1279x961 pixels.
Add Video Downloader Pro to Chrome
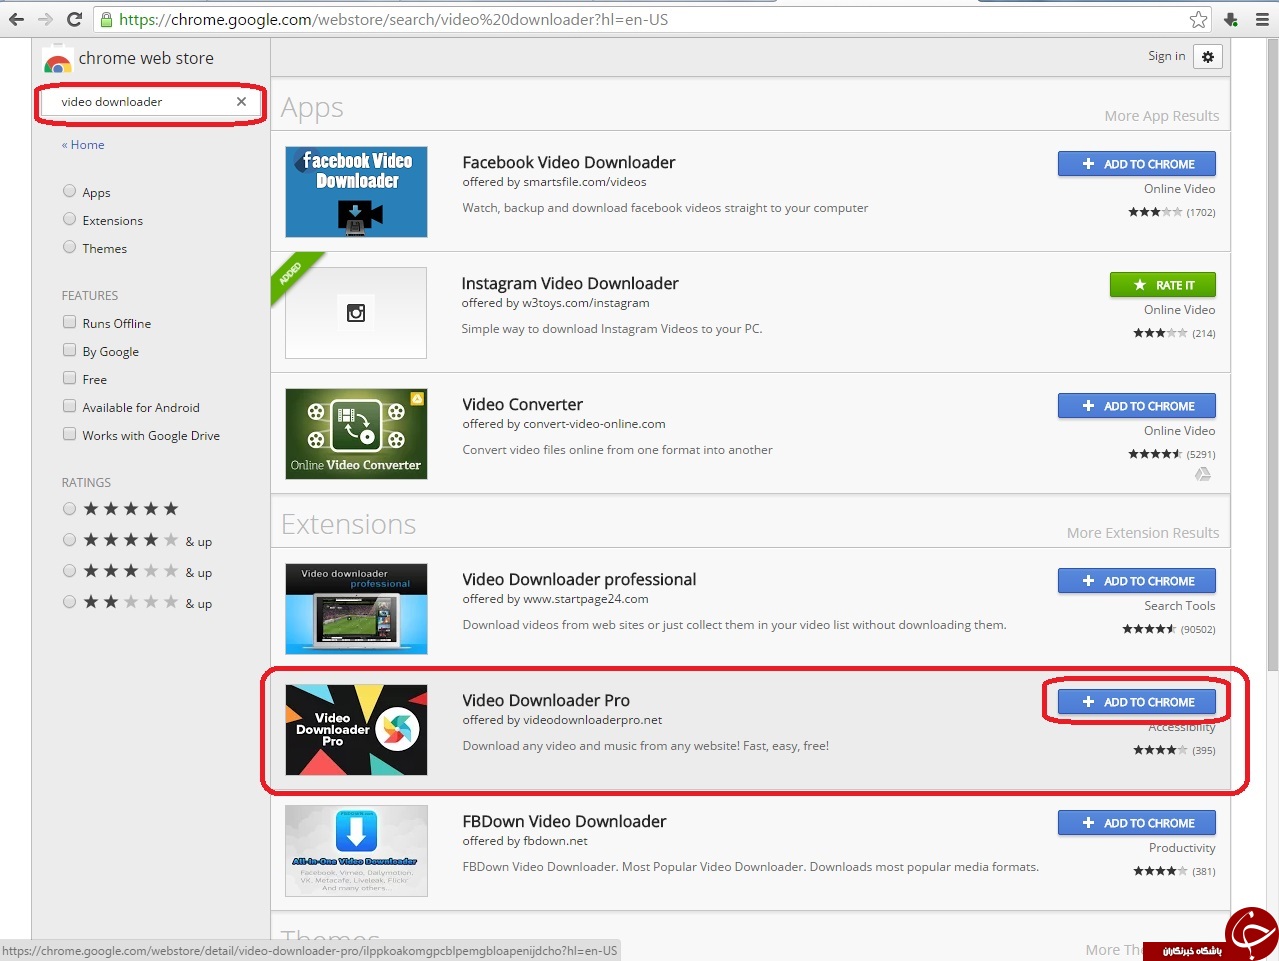pyautogui.click(x=1137, y=702)
